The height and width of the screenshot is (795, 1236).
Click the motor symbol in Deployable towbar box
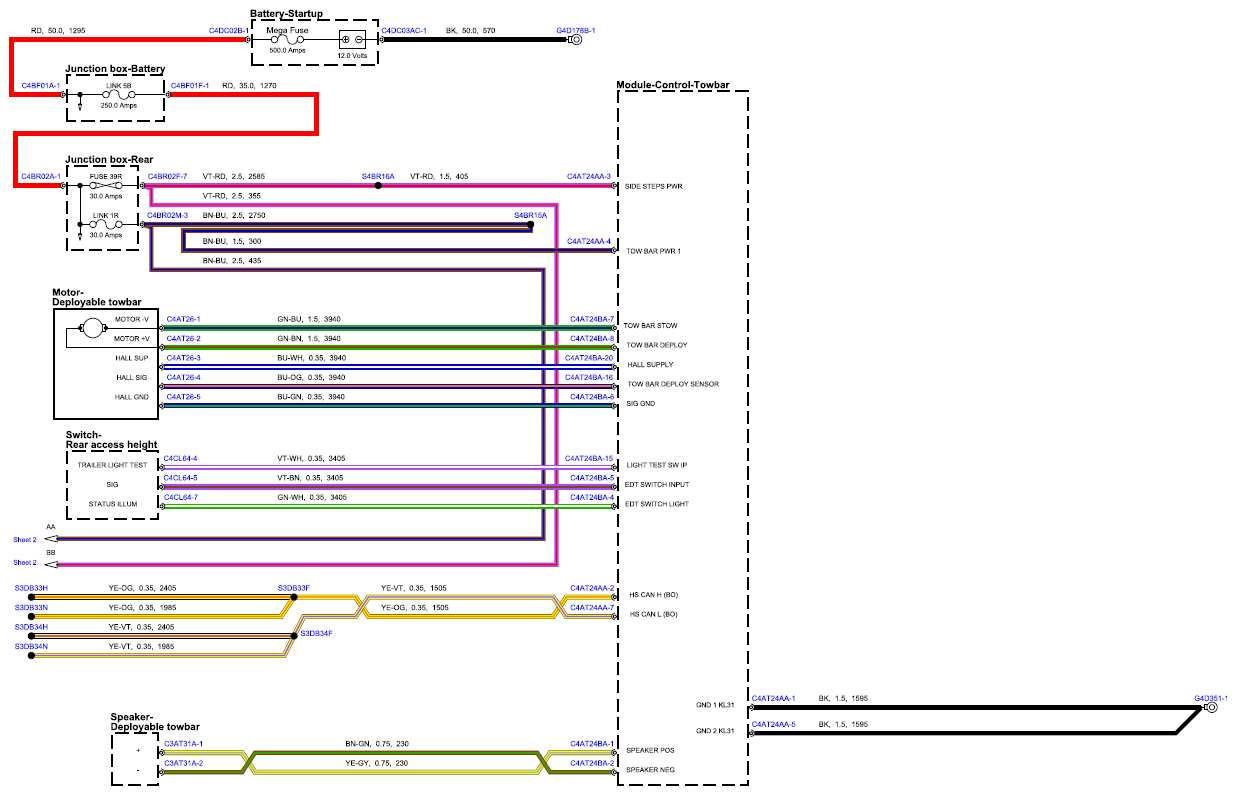coord(91,326)
